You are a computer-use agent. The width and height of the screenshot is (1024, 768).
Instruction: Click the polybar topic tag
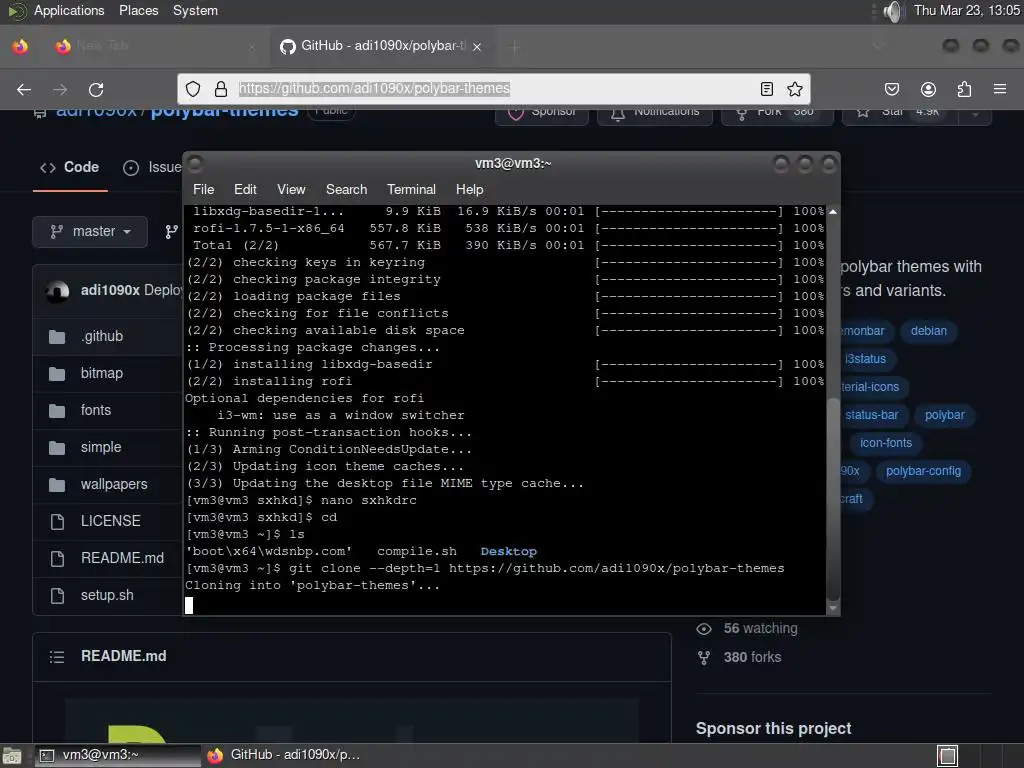coord(944,415)
